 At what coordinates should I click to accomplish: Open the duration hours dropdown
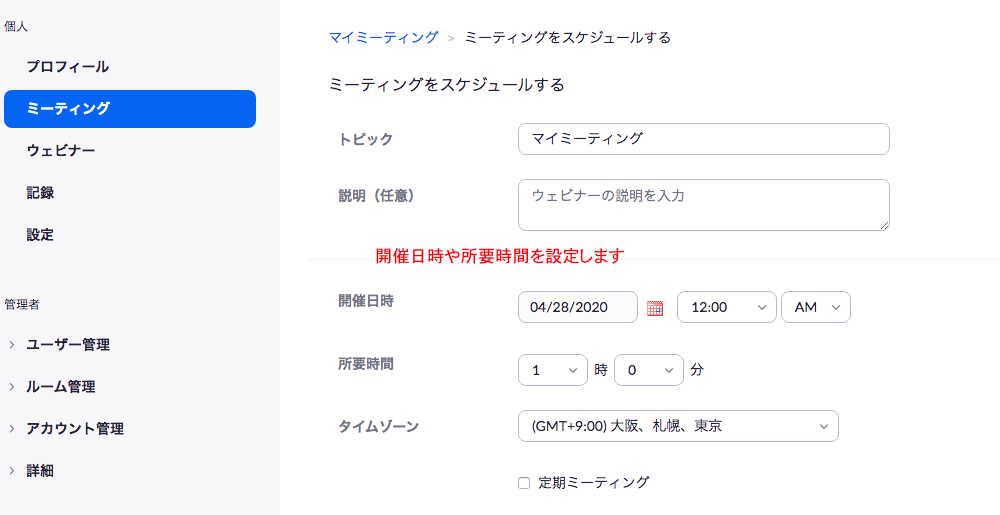pyautogui.click(x=553, y=370)
